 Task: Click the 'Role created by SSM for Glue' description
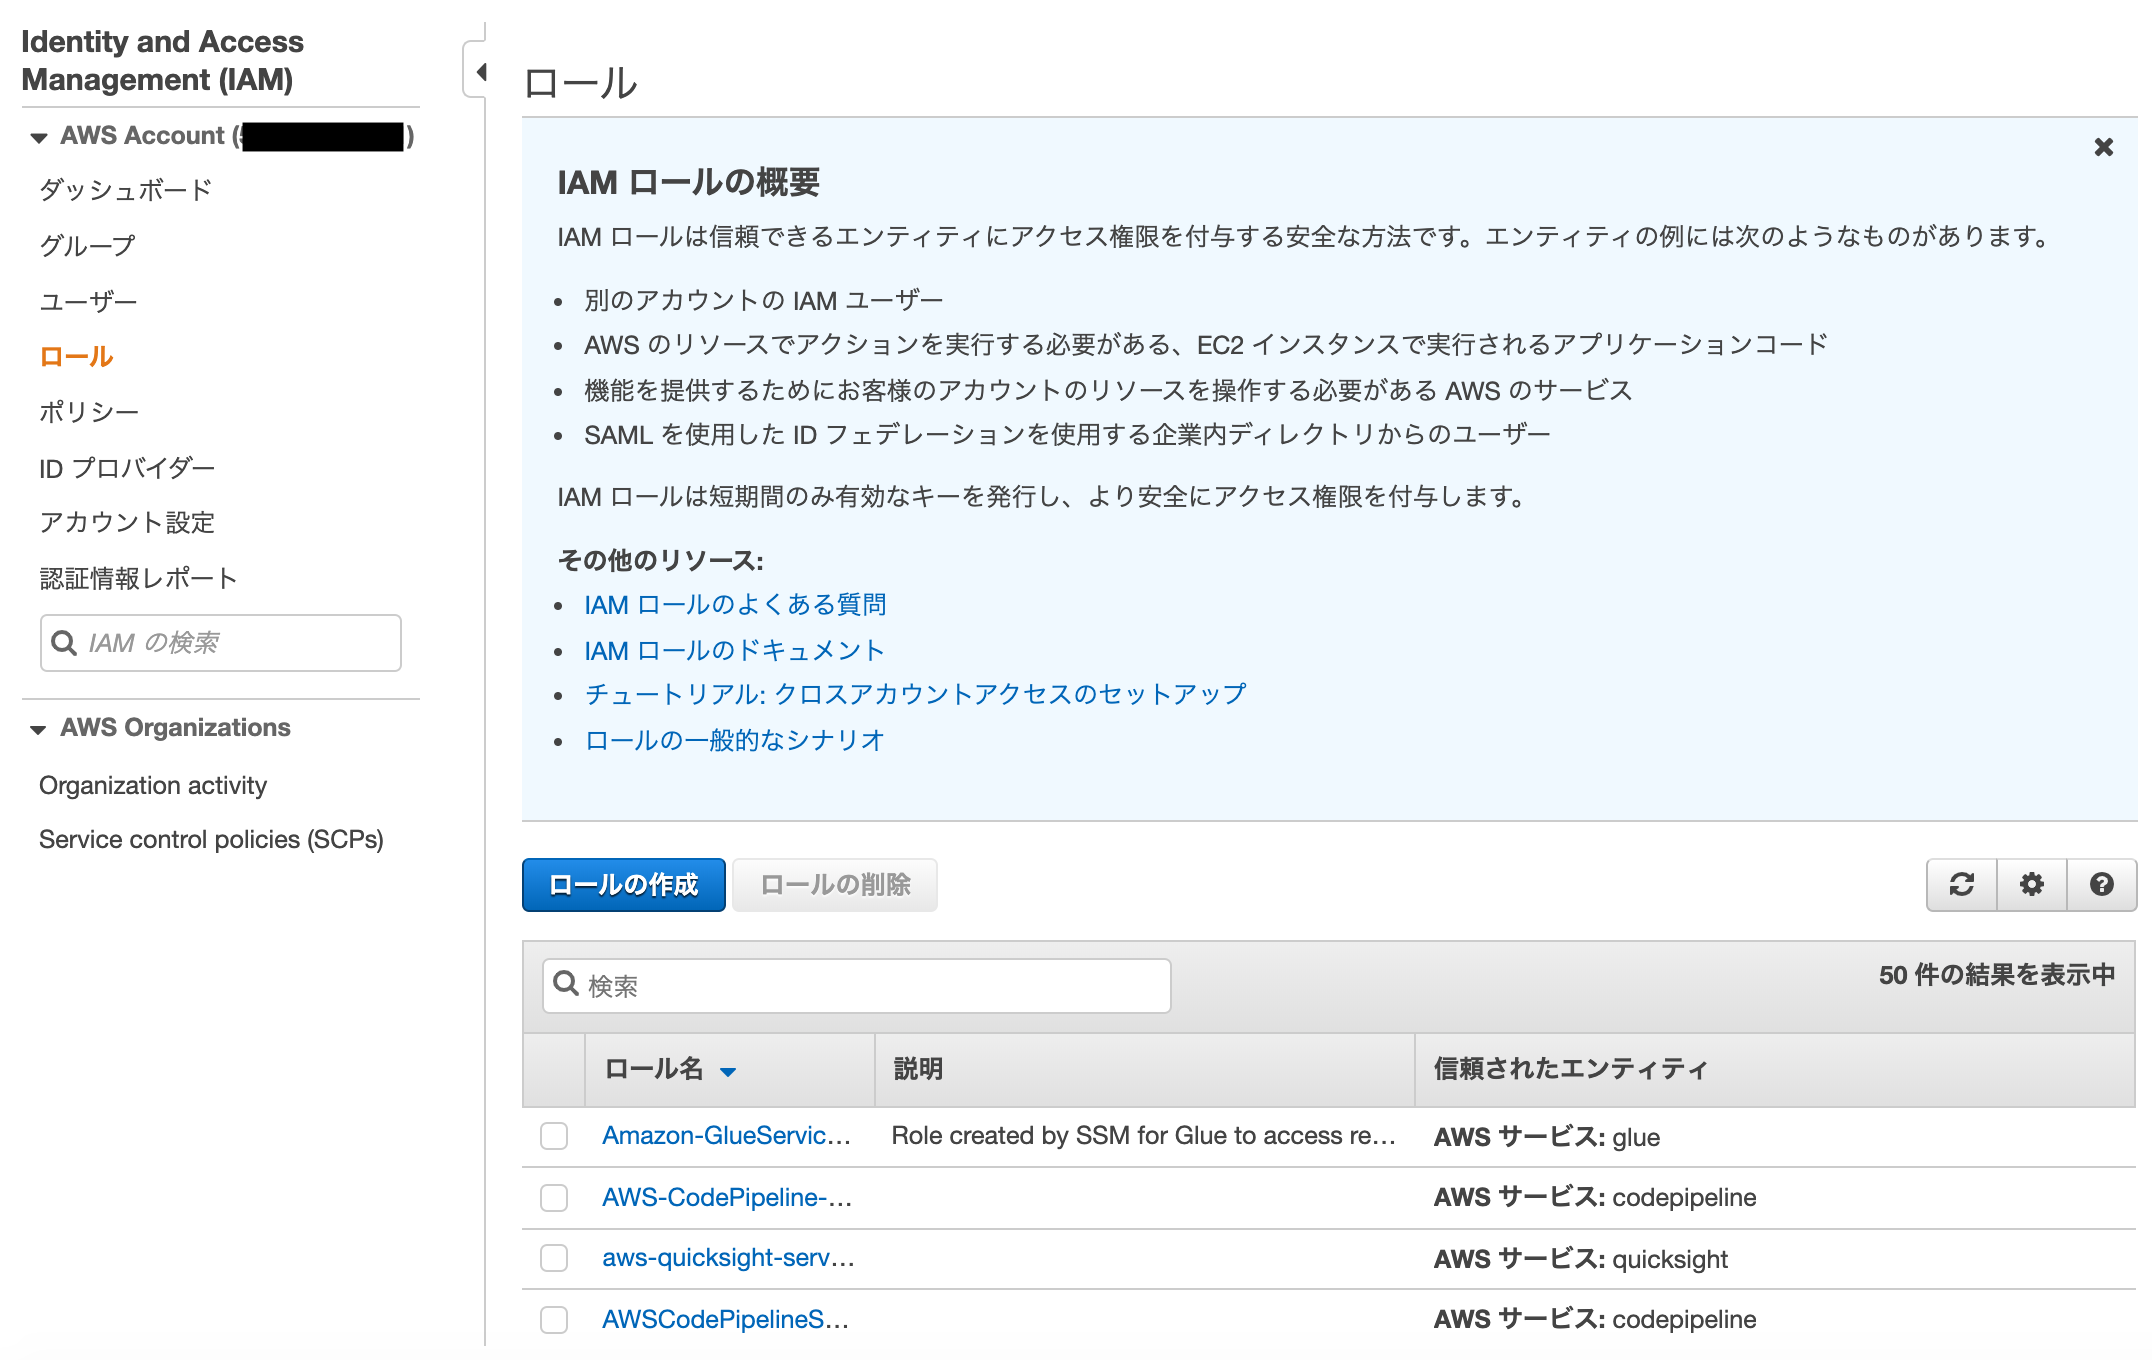point(1144,1136)
